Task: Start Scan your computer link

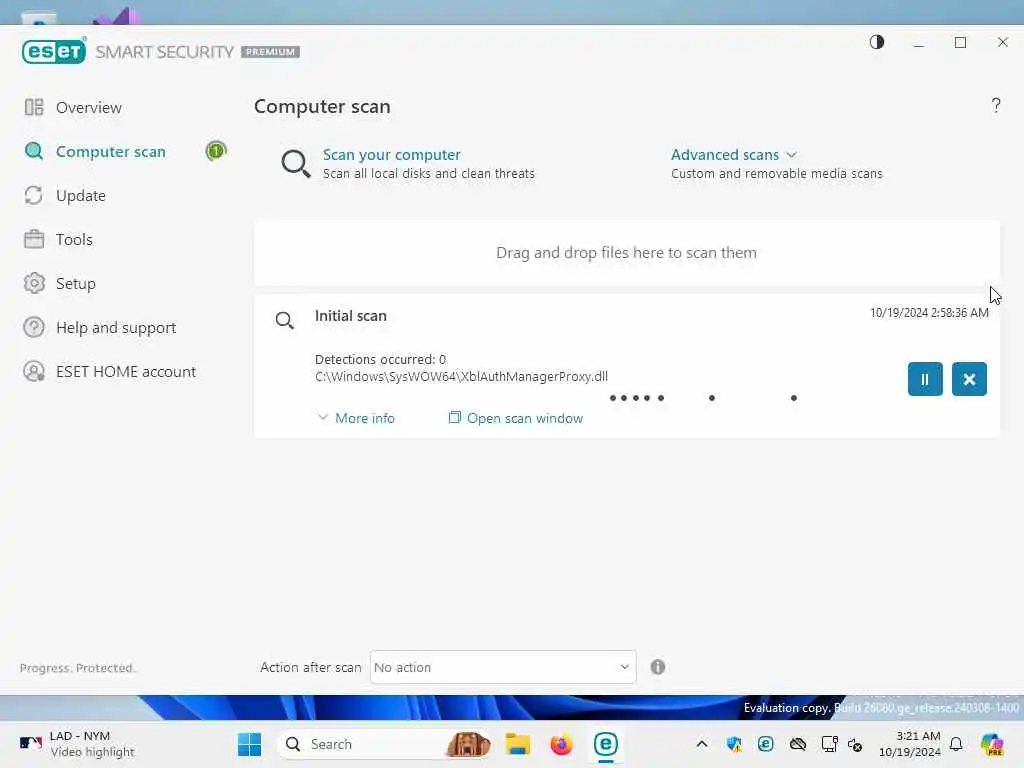Action: [391, 155]
